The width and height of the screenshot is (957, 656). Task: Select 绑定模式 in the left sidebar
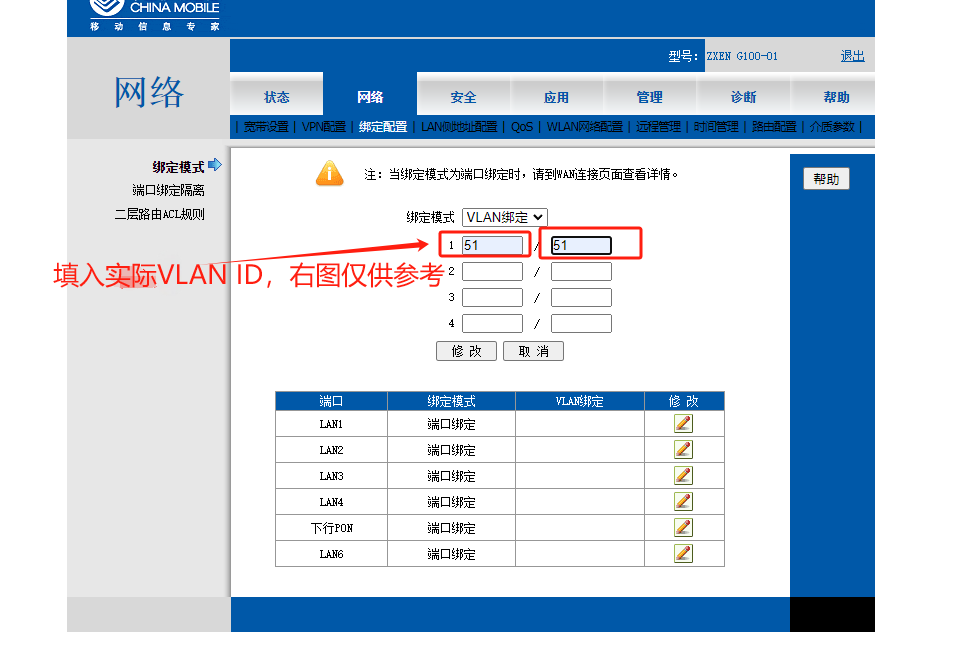click(178, 167)
